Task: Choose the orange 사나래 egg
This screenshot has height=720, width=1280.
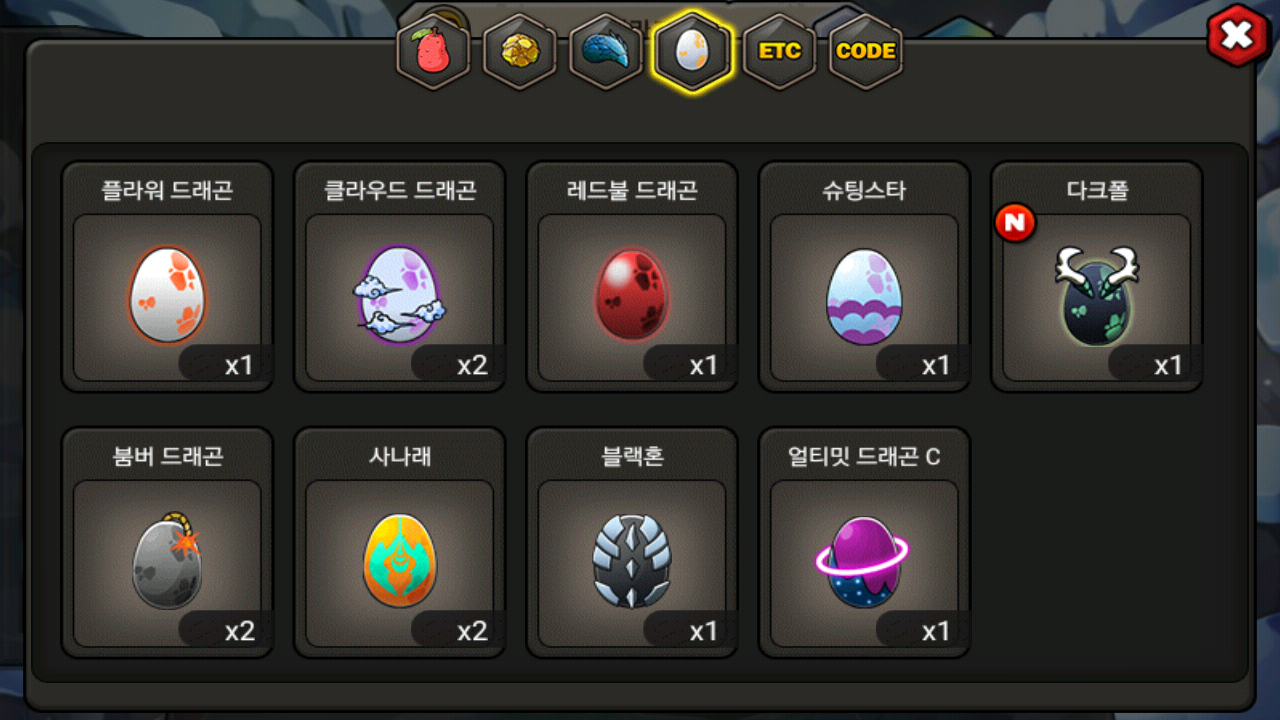Action: point(399,561)
